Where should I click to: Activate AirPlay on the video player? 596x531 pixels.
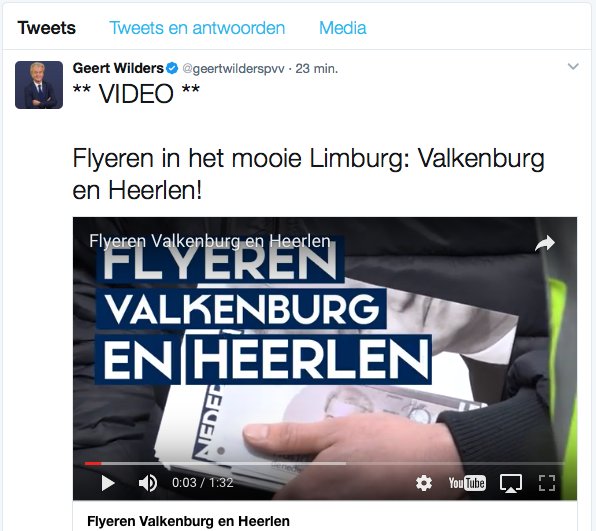tap(510, 483)
